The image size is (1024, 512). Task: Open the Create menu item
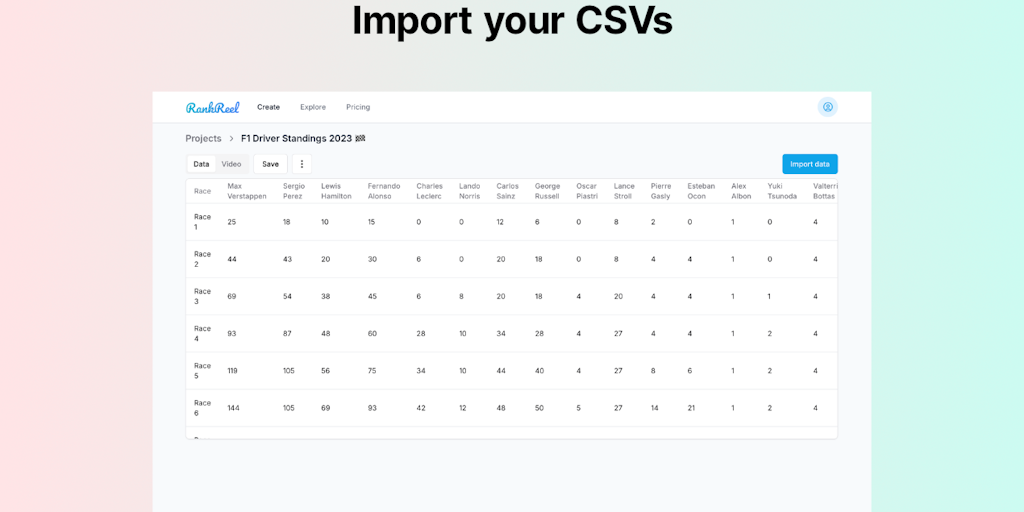(268, 107)
